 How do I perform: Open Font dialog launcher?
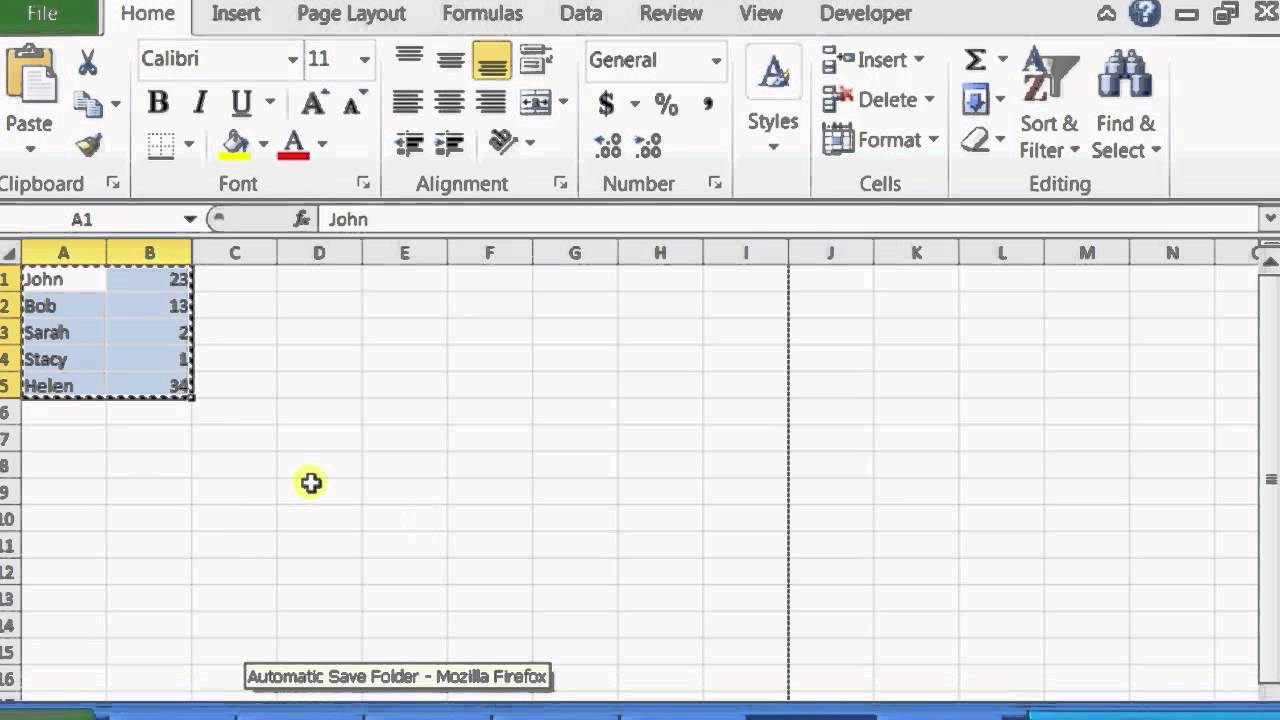363,183
